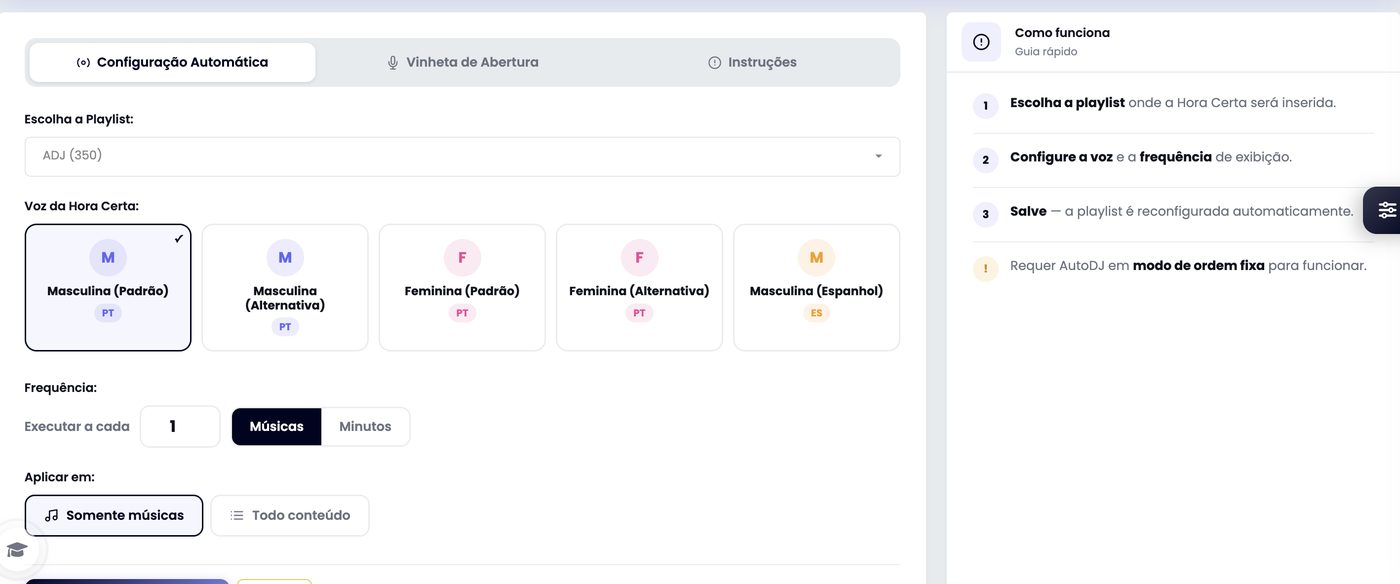Click step 3 text Salve
The height and width of the screenshot is (584, 1400).
[x=1028, y=211]
